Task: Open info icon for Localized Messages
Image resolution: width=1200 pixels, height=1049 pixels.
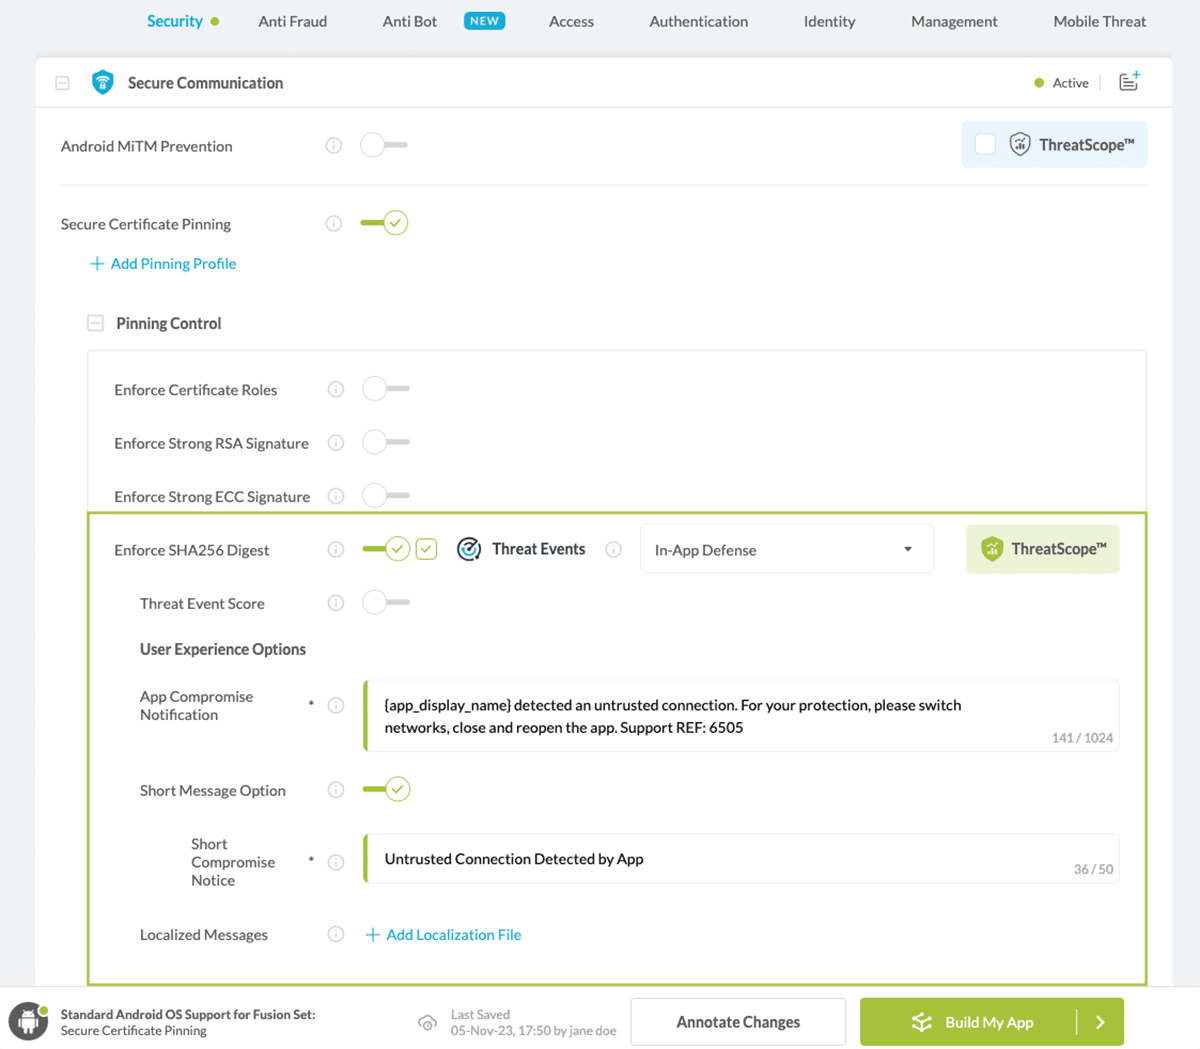Action: [336, 934]
